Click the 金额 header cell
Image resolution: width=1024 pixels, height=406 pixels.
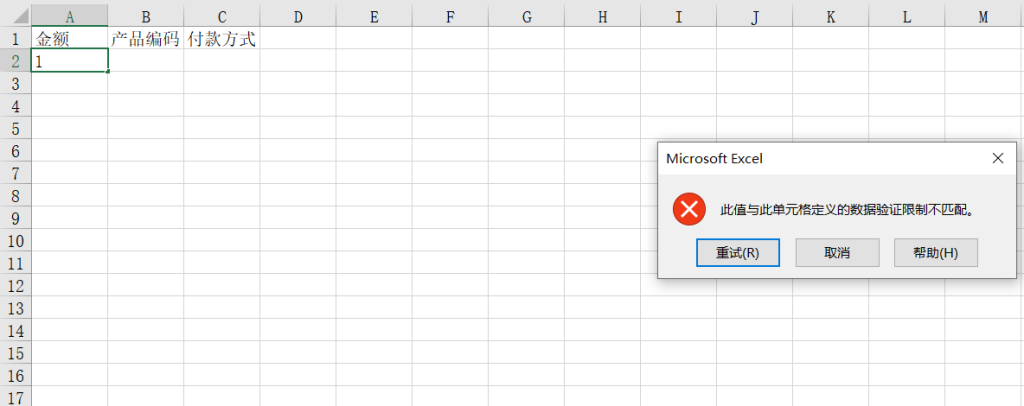click(70, 39)
